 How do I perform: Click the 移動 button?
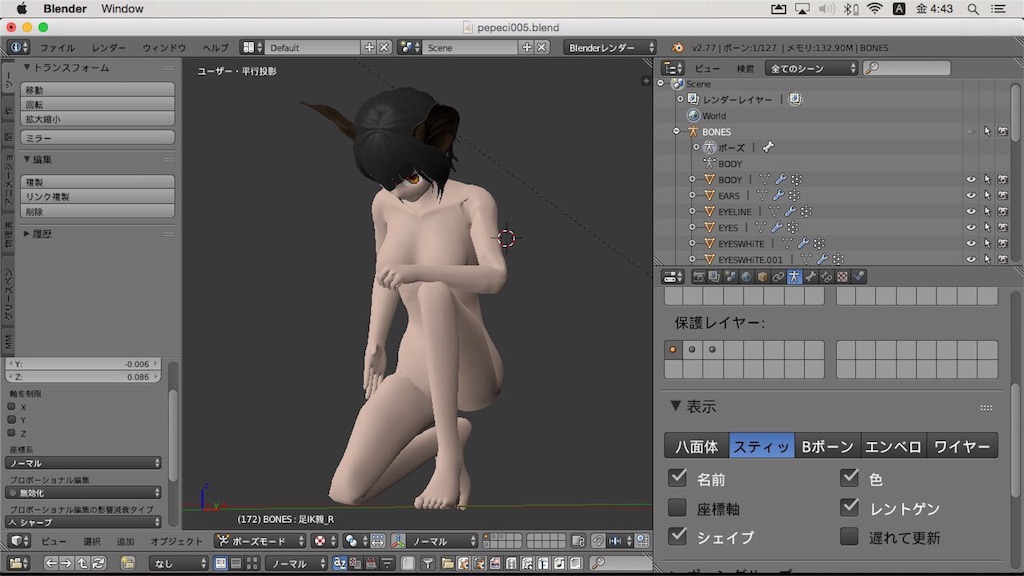point(97,89)
